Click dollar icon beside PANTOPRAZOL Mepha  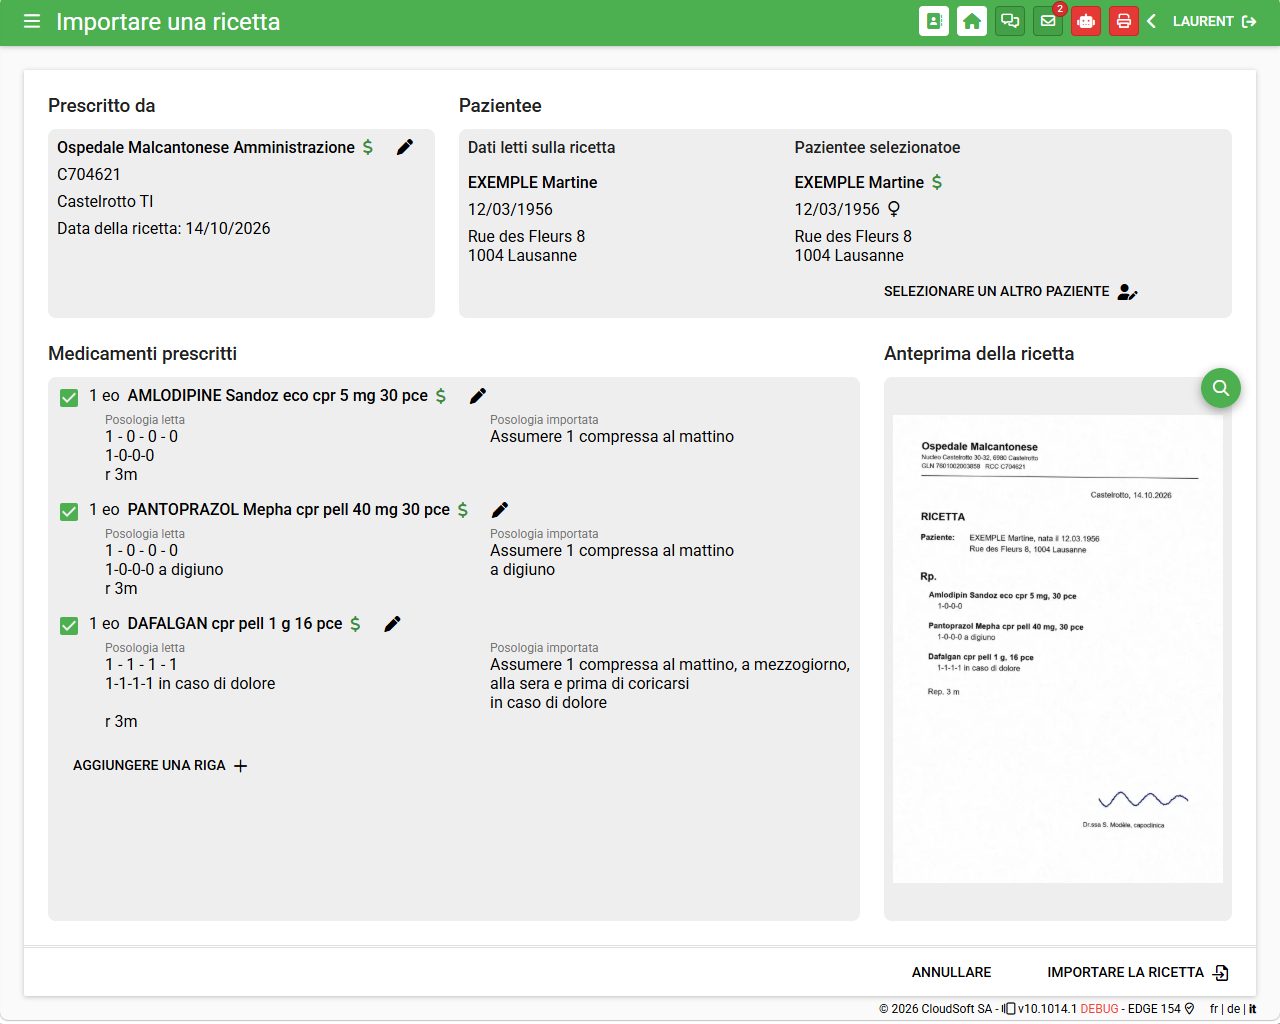pyautogui.click(x=463, y=510)
